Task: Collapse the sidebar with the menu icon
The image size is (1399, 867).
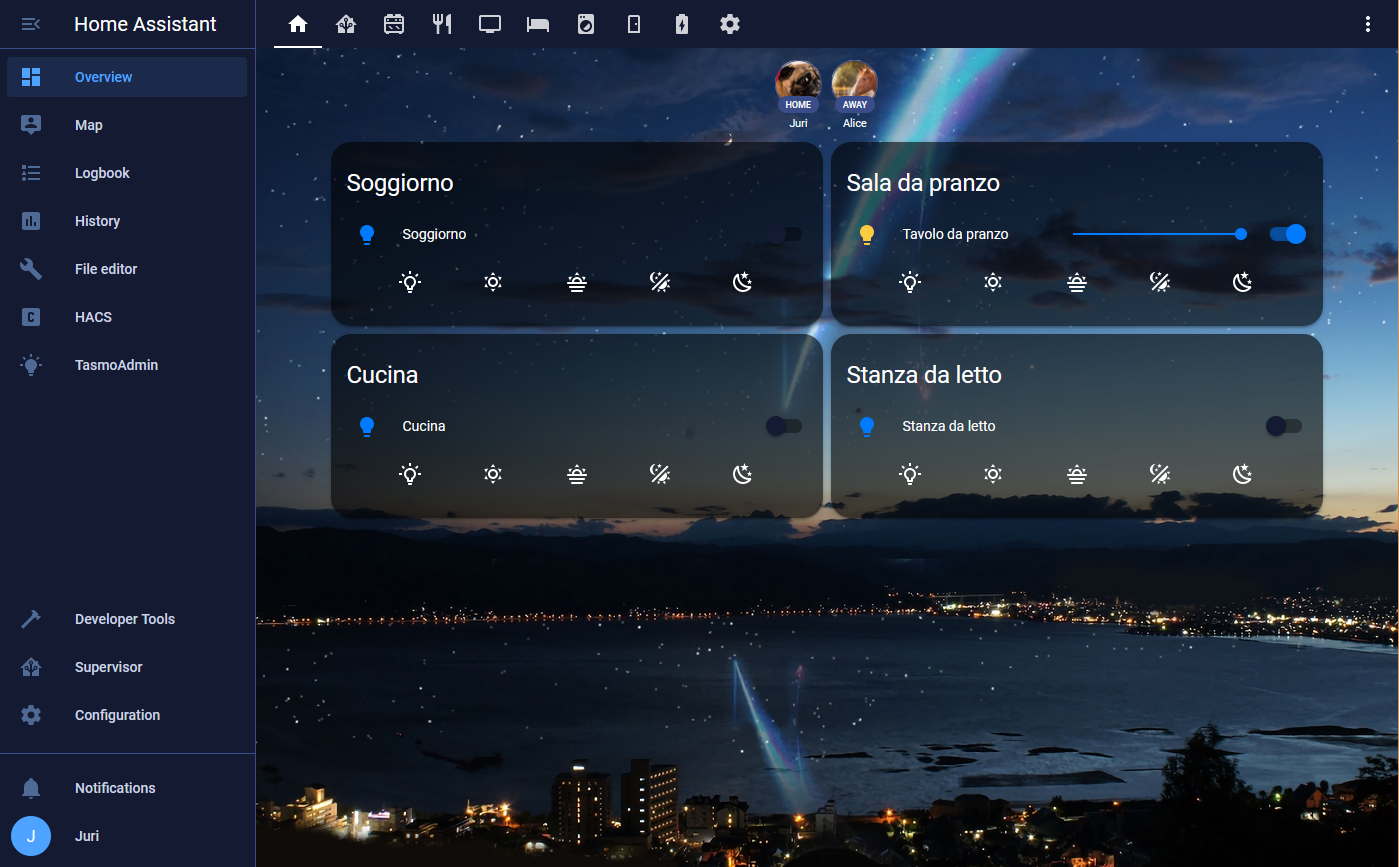Action: pos(31,24)
